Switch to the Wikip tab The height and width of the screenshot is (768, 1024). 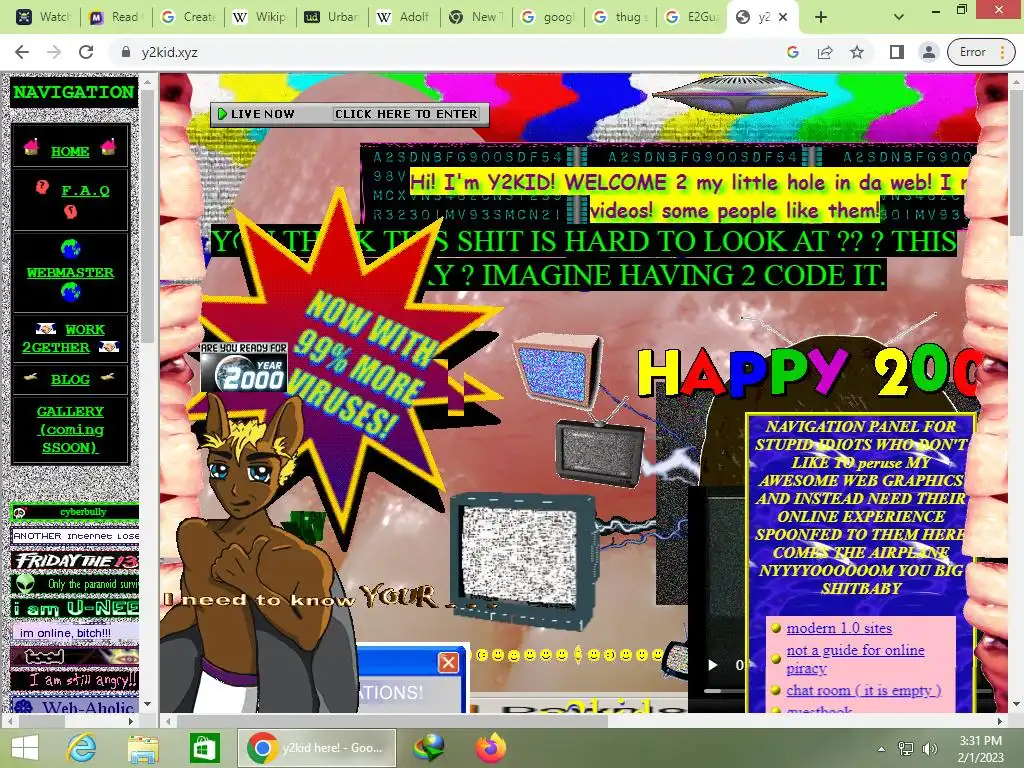click(x=260, y=17)
